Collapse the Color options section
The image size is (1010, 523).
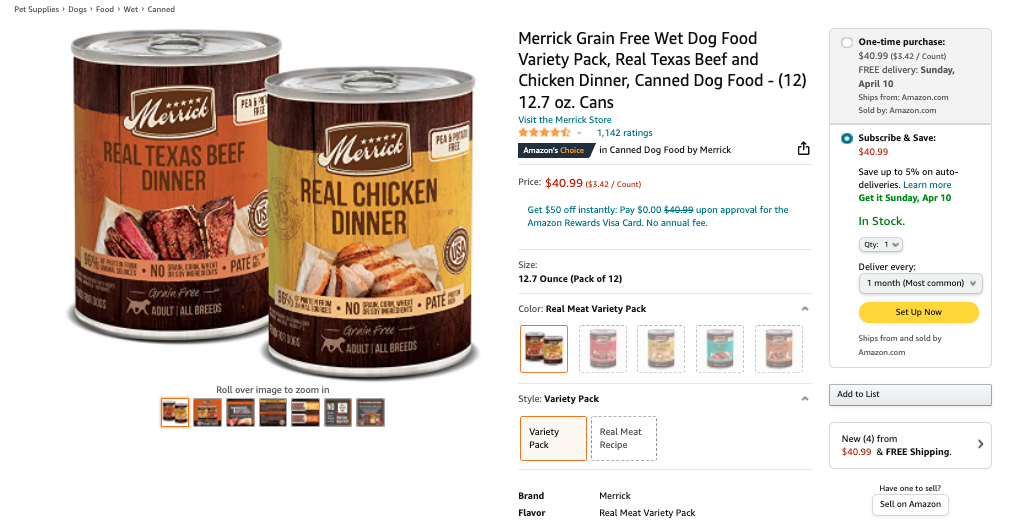point(805,309)
